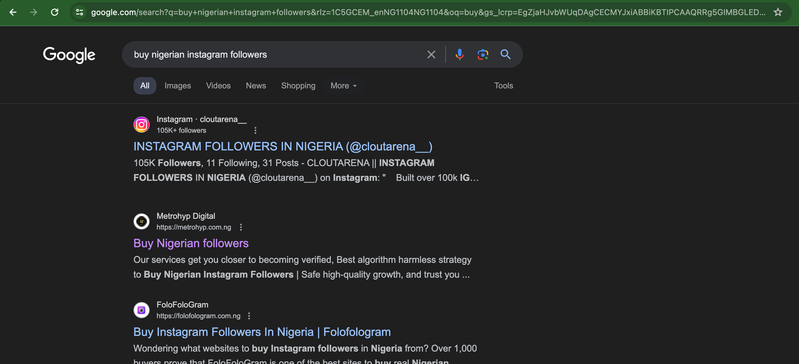Open Google Lens image search
799x364 pixels.
pyautogui.click(x=483, y=55)
